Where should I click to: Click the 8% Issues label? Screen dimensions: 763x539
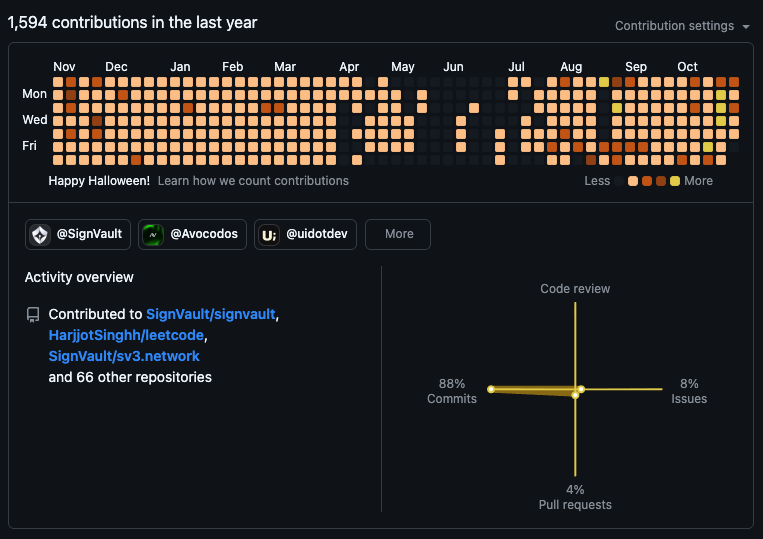pos(689,391)
